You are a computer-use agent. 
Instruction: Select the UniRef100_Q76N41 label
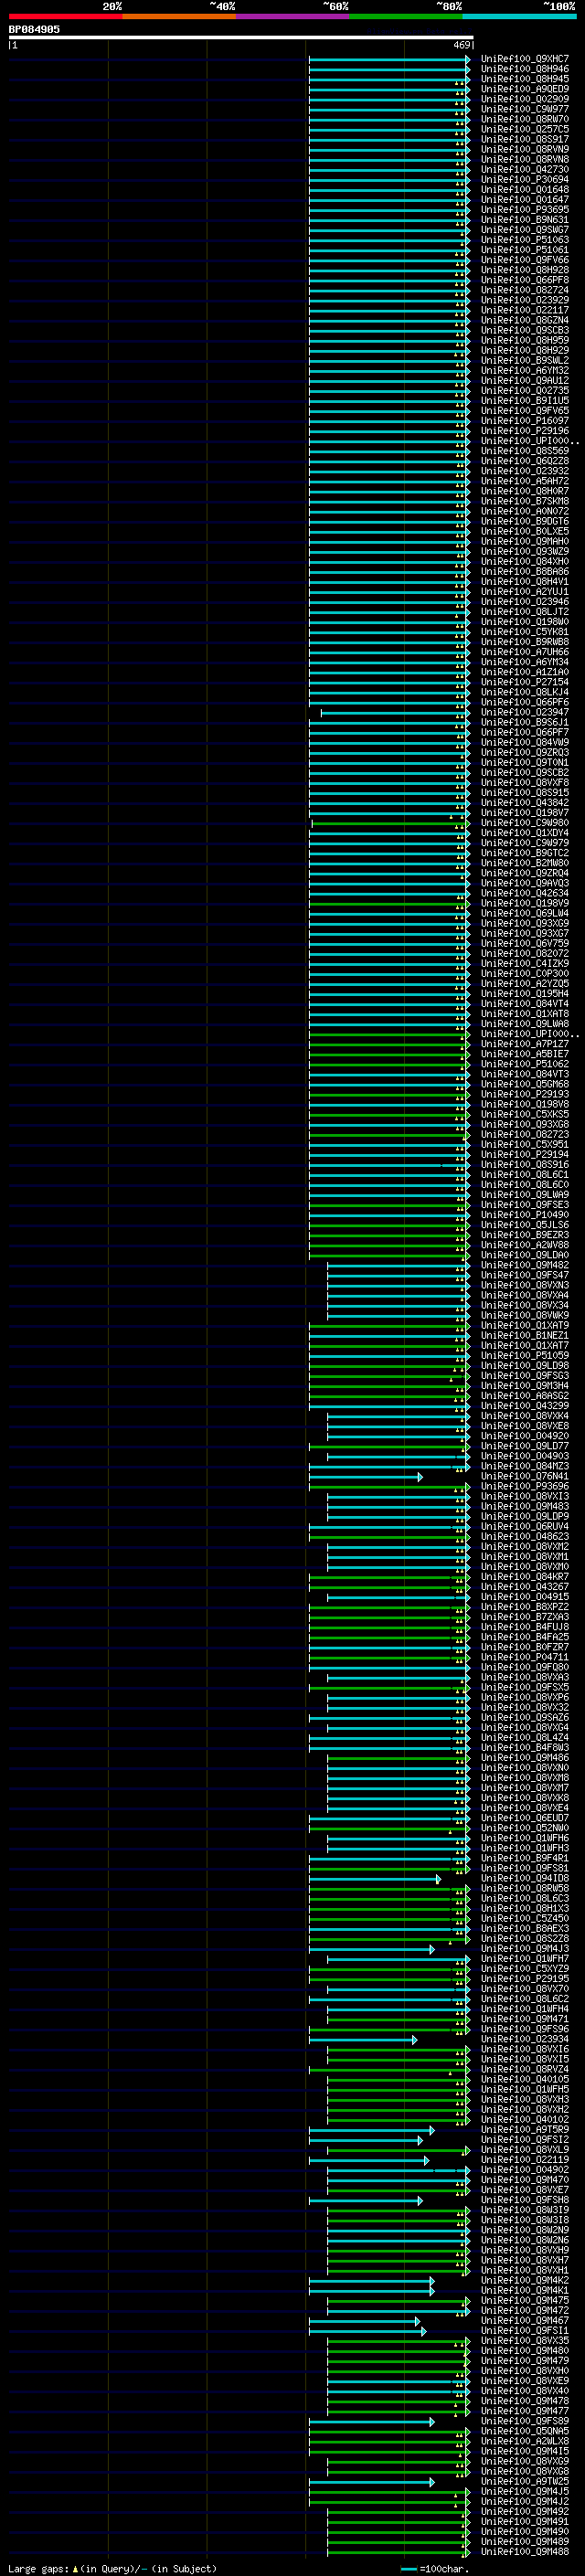pos(525,1476)
